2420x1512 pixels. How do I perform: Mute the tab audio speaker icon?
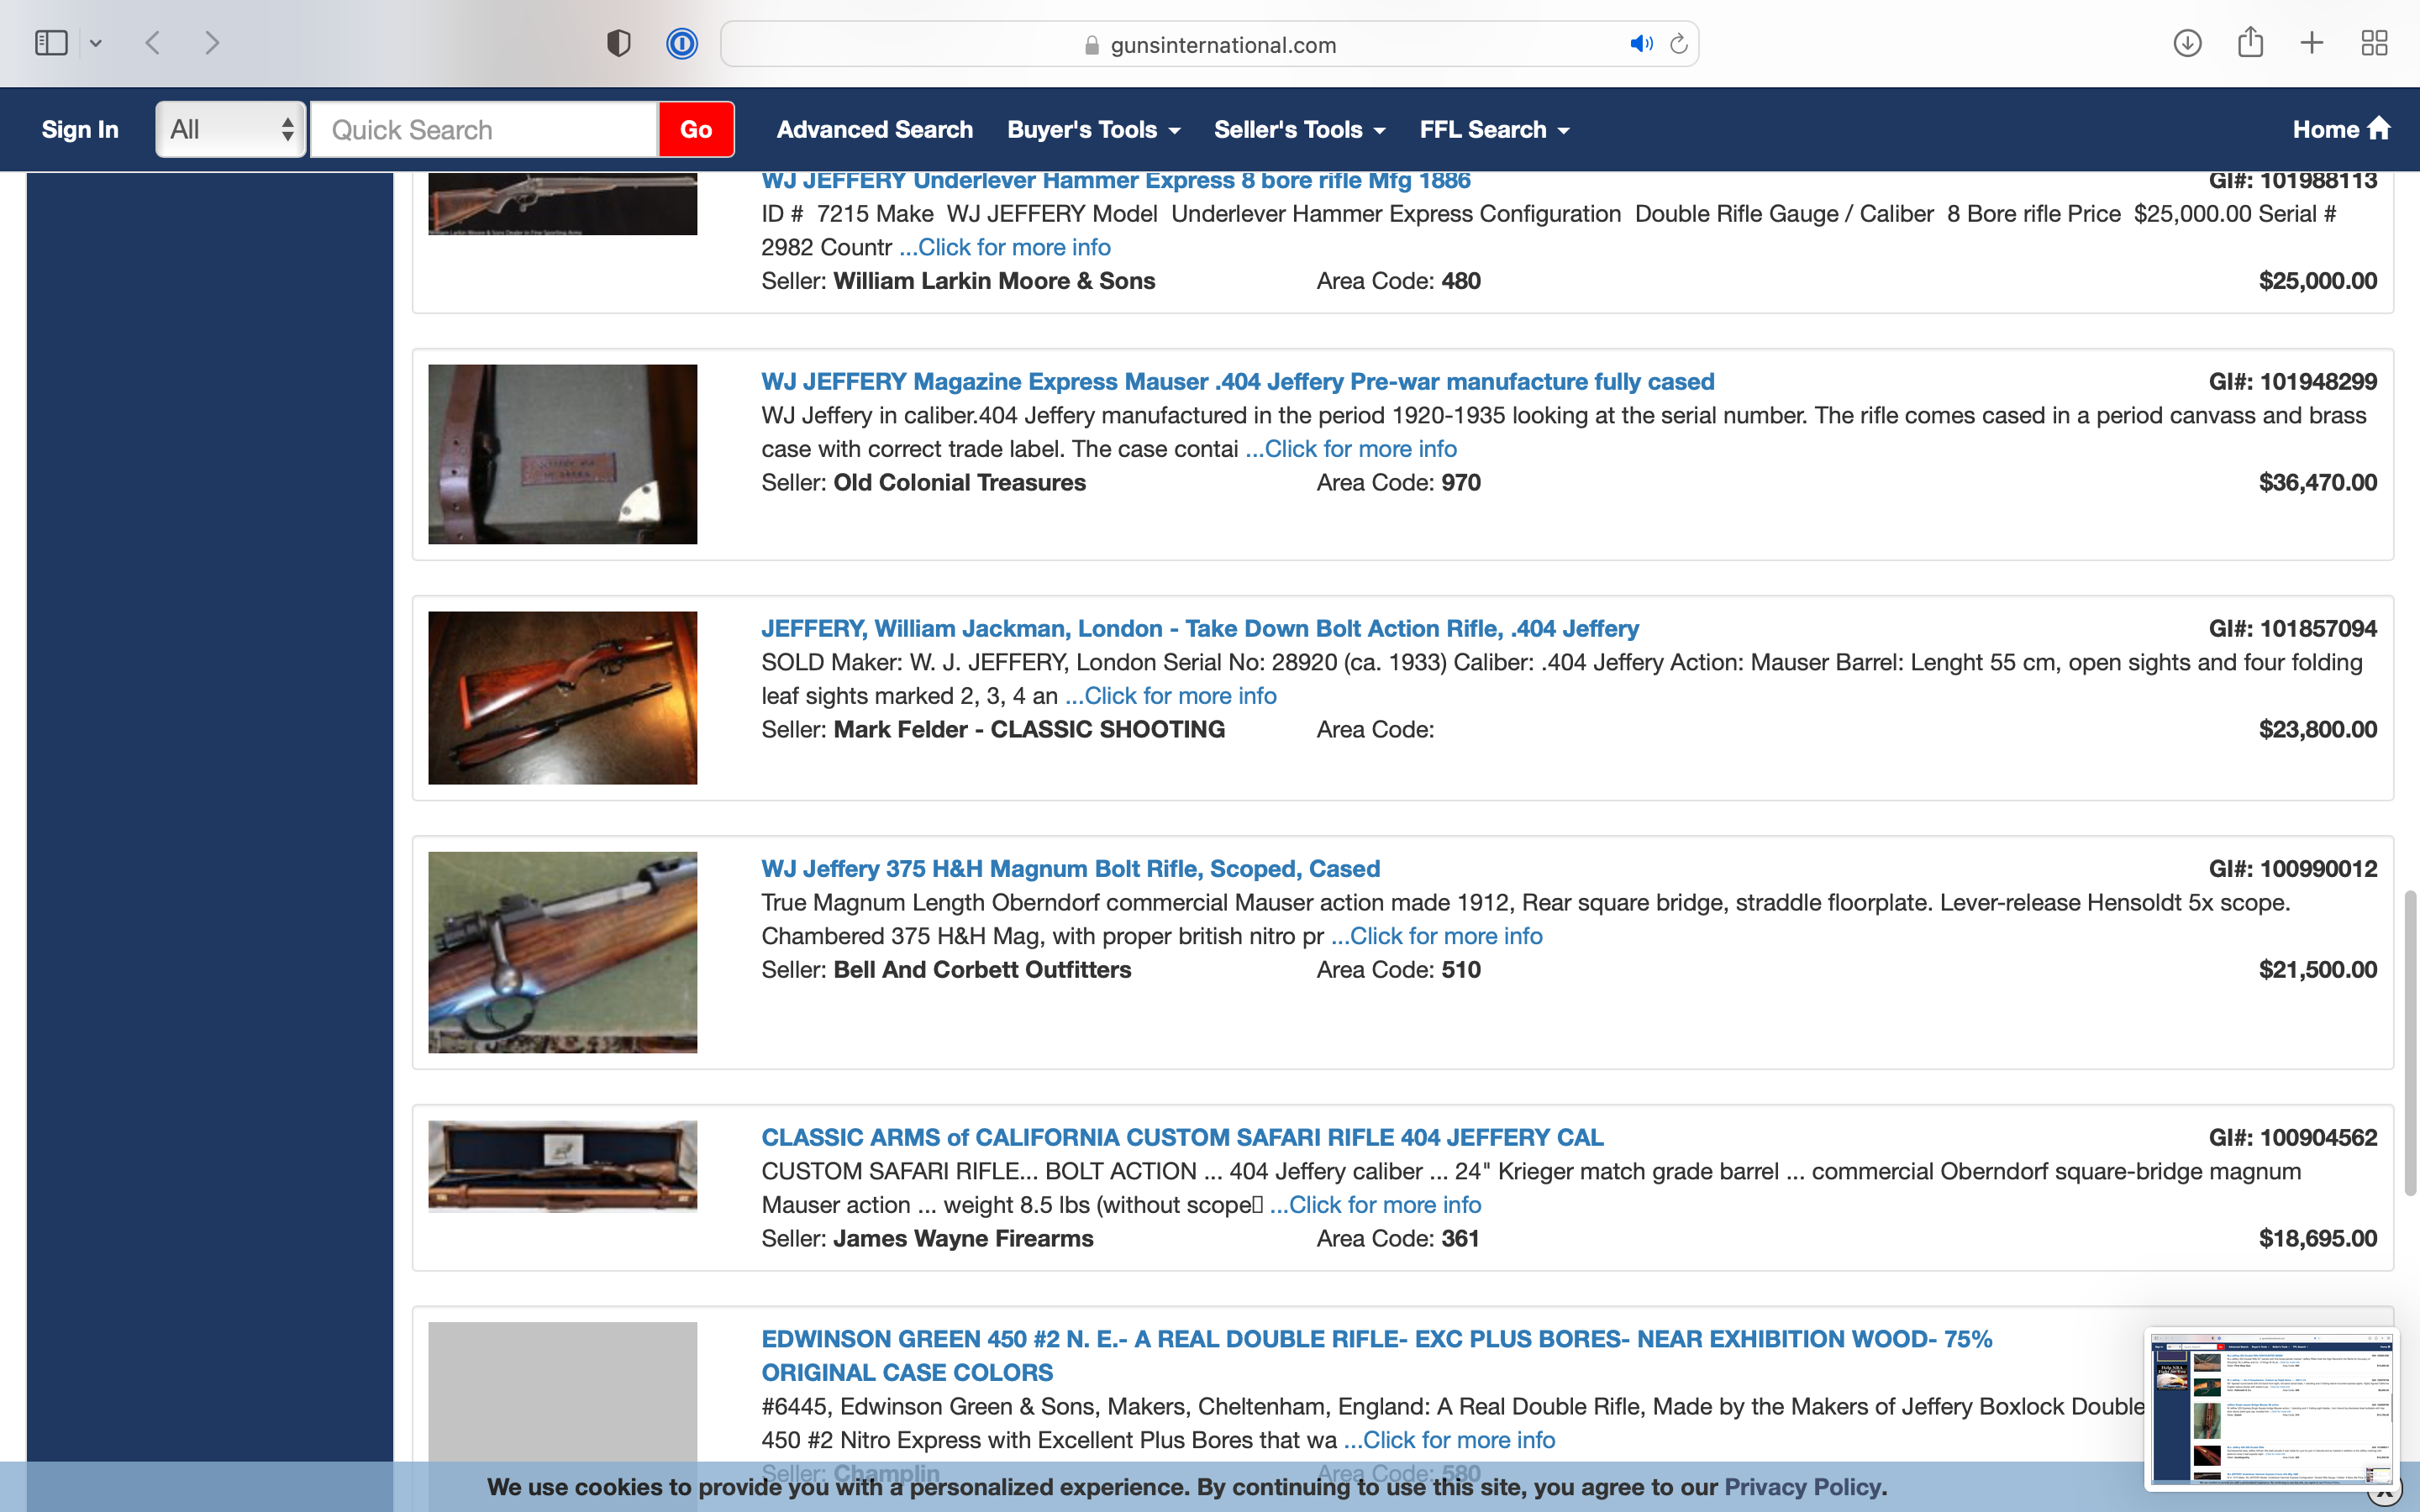tap(1640, 44)
